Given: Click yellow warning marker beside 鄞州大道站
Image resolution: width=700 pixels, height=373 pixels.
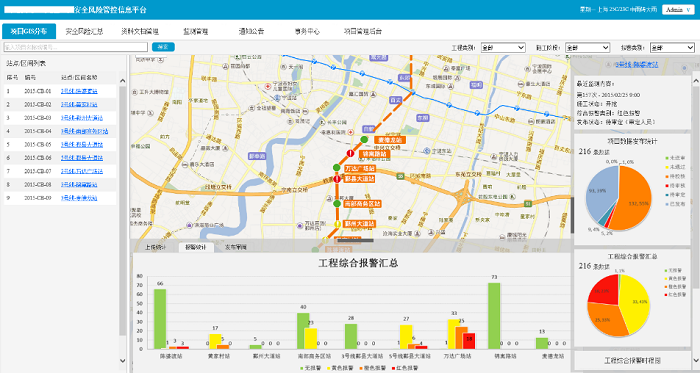Looking at the screenshot, I should [337, 224].
